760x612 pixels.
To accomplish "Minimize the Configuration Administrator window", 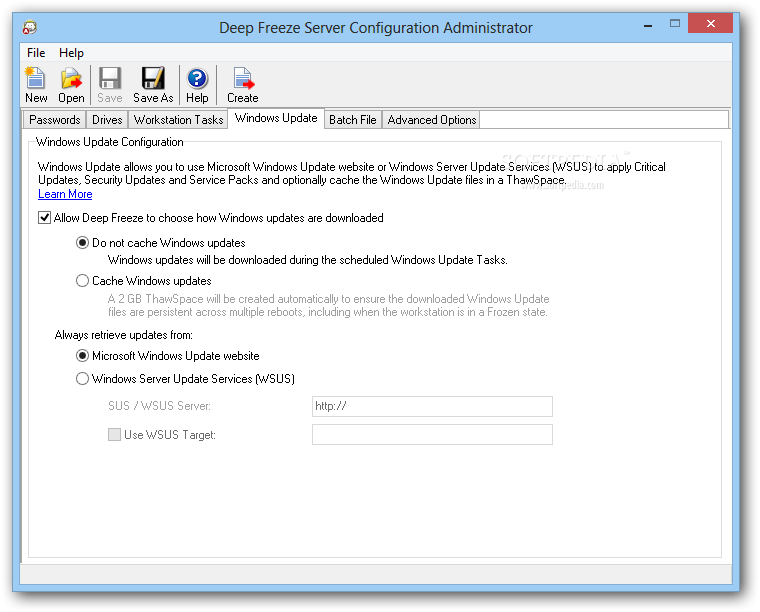I will click(648, 24).
